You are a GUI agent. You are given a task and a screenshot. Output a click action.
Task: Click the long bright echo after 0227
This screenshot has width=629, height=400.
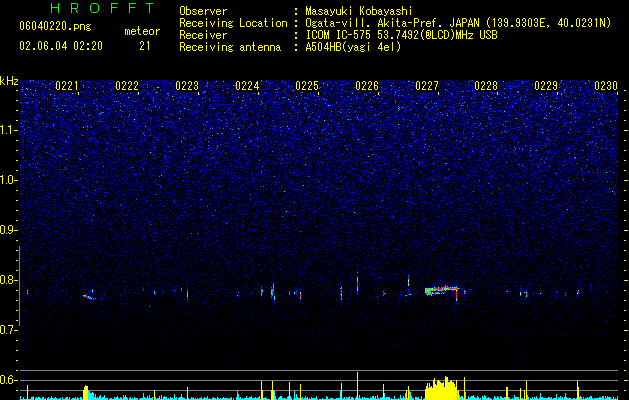pos(442,291)
